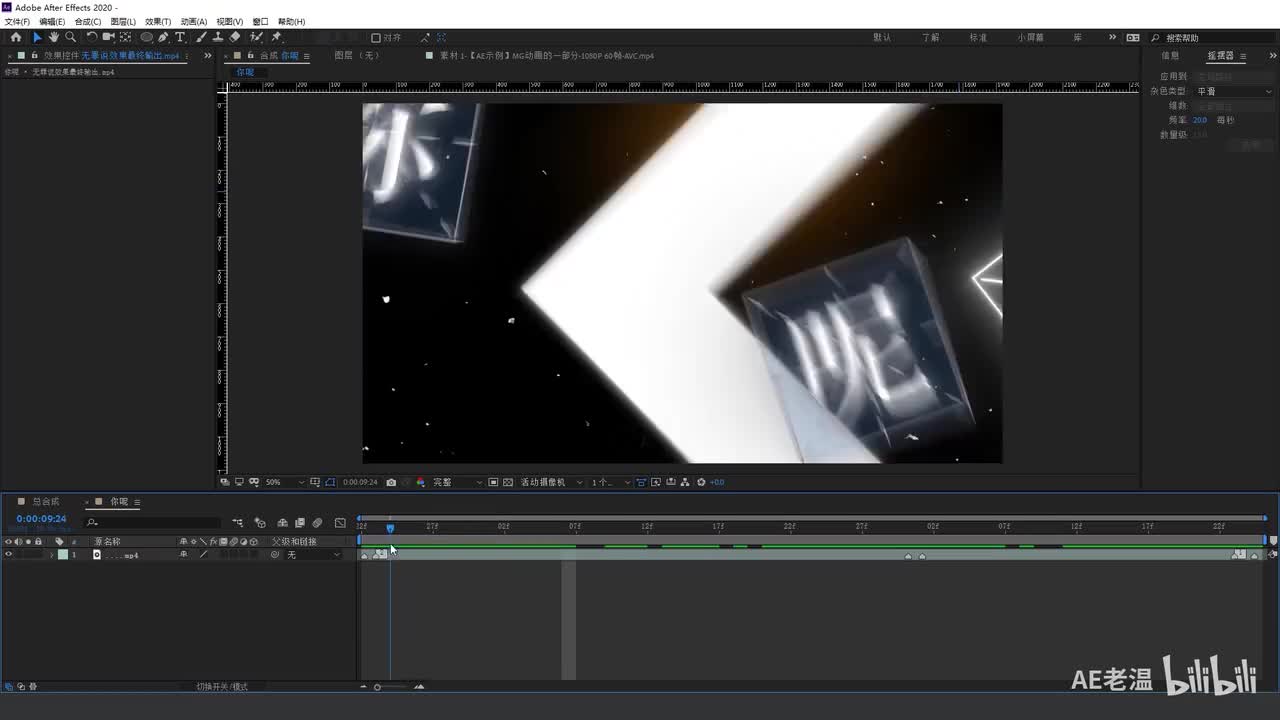
Task: Click the layer 1 label color swatch
Action: click(63, 555)
